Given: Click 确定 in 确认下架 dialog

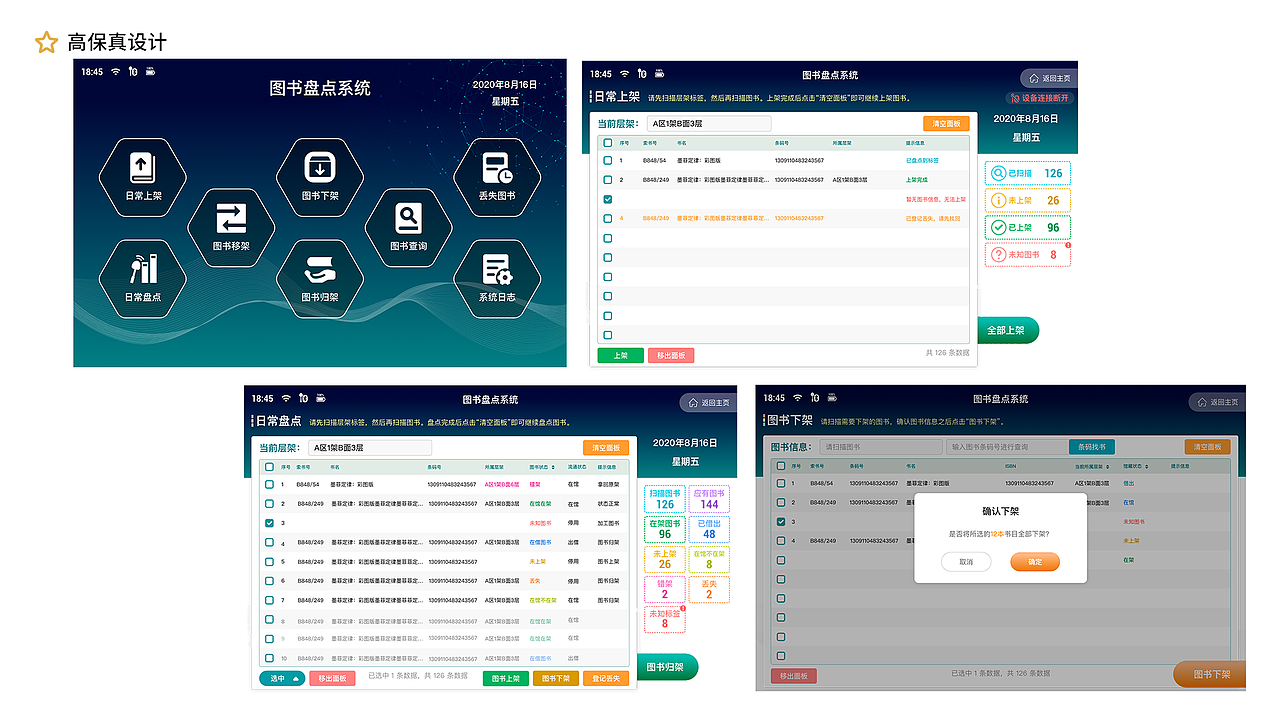Looking at the screenshot, I should (x=1035, y=562).
